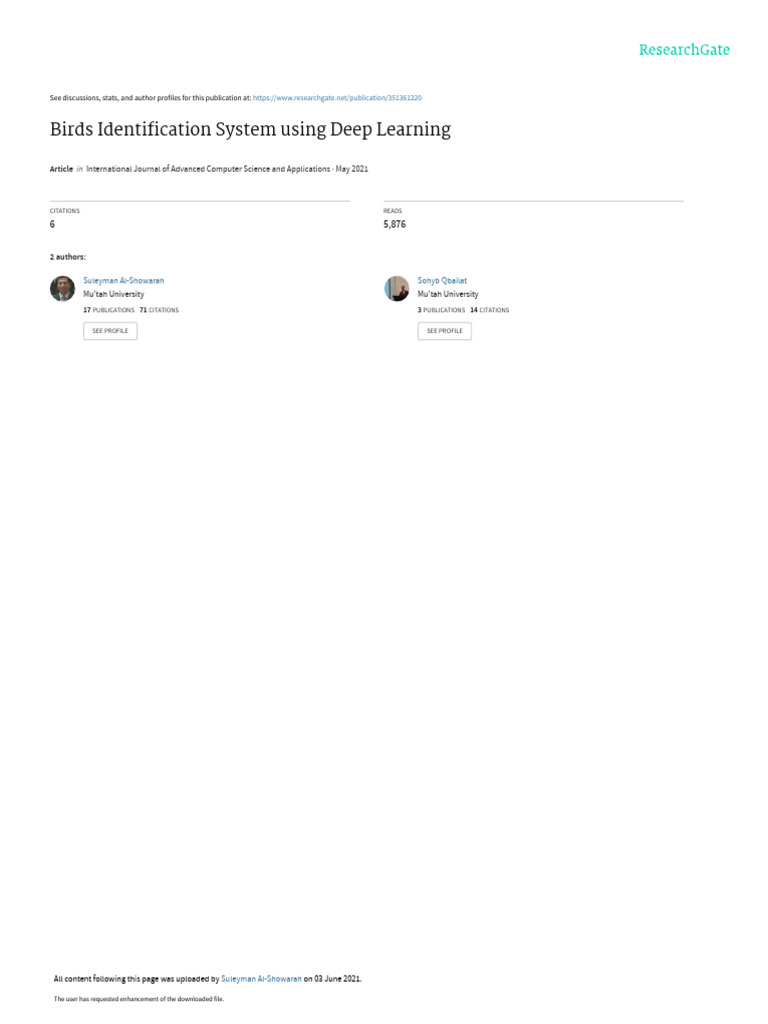Click Mu'tah University under Sohyb Qbailat
This screenshot has height=1024, width=768.
click(448, 295)
